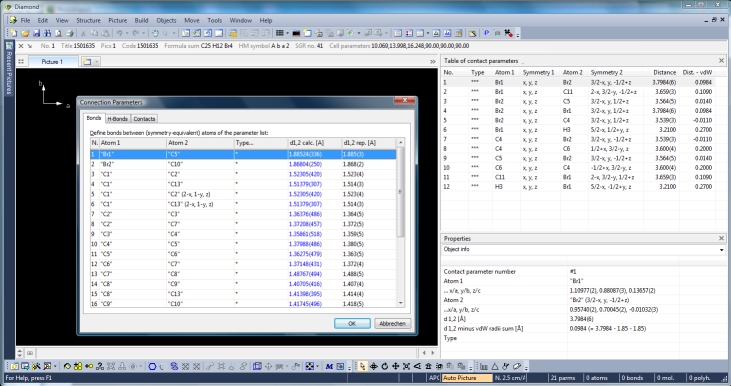Click the picture grid icon left of Picture 1 tab
This screenshot has height=386, width=731.
pyautogui.click(x=21, y=62)
